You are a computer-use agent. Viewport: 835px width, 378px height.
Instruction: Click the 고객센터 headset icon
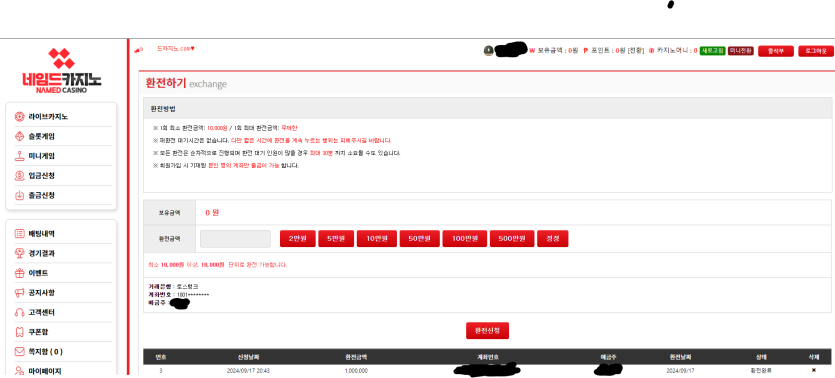coord(19,313)
